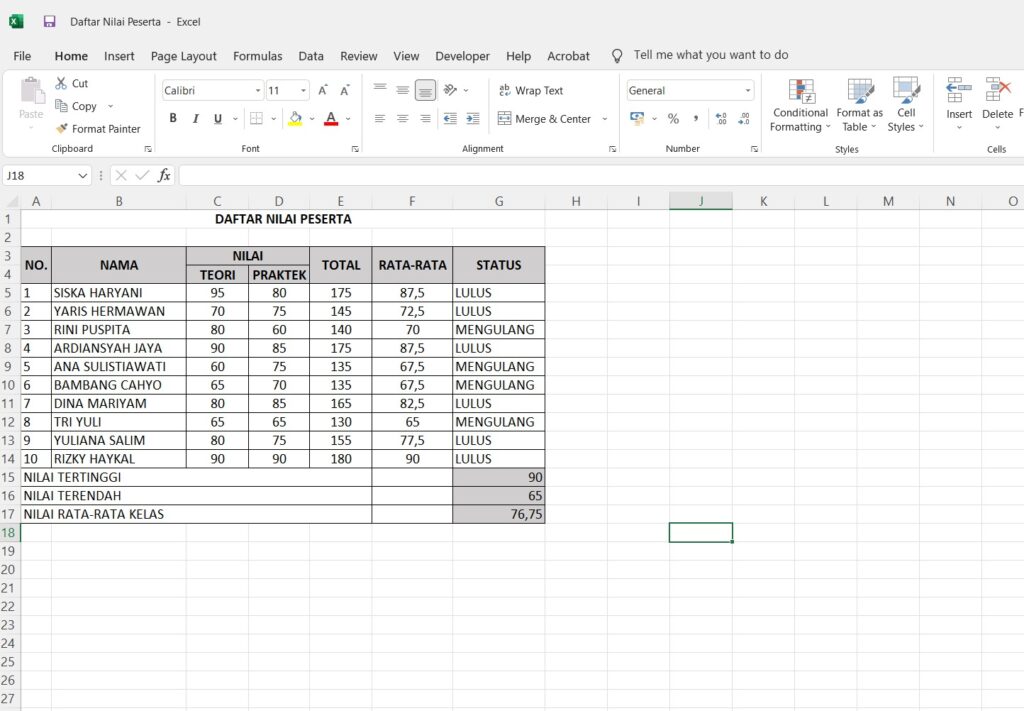Screen dimensions: 1024x711
Task: Open the Formulas ribbon tab
Action: click(257, 56)
